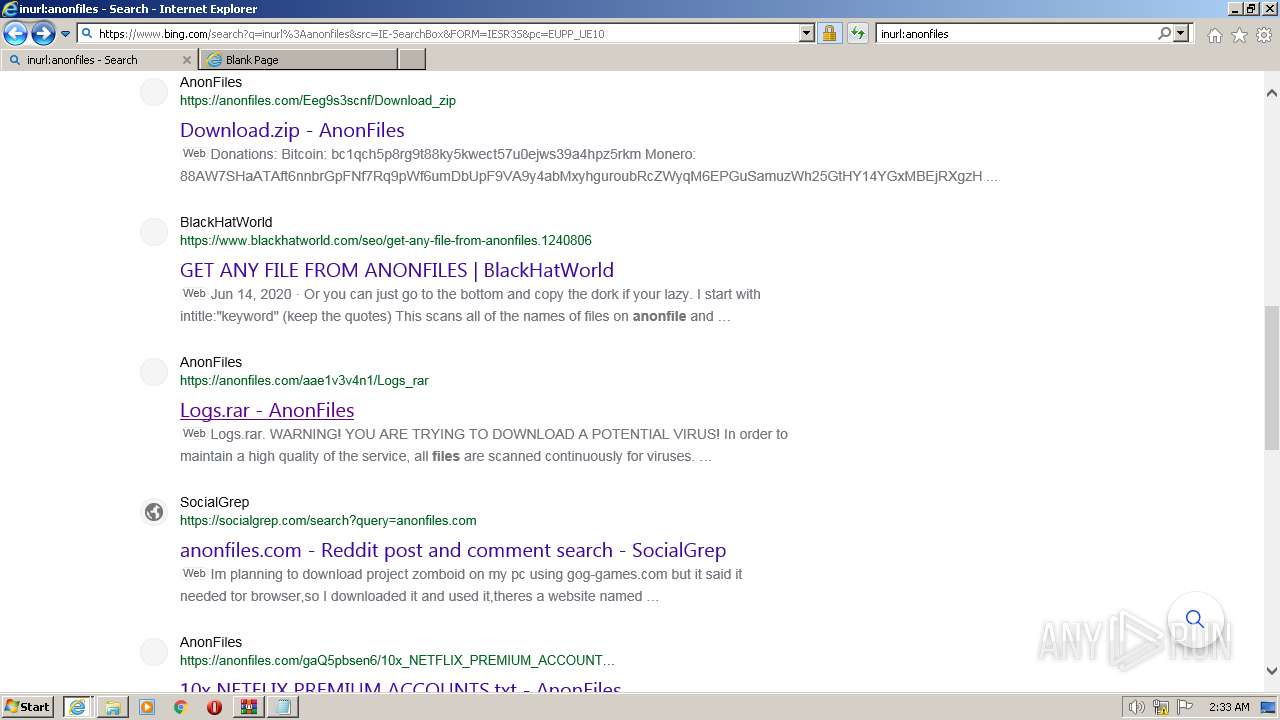Click the network tray icon
The width and height of the screenshot is (1280, 720).
point(1161,707)
